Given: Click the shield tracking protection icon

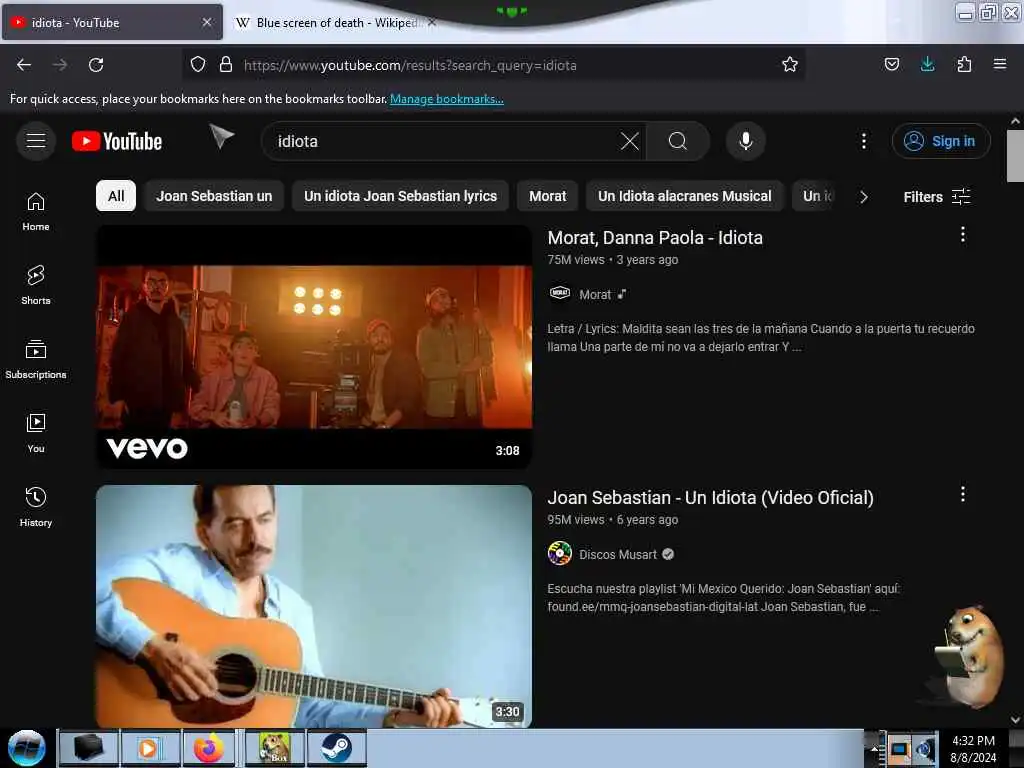Looking at the screenshot, I should 198,65.
